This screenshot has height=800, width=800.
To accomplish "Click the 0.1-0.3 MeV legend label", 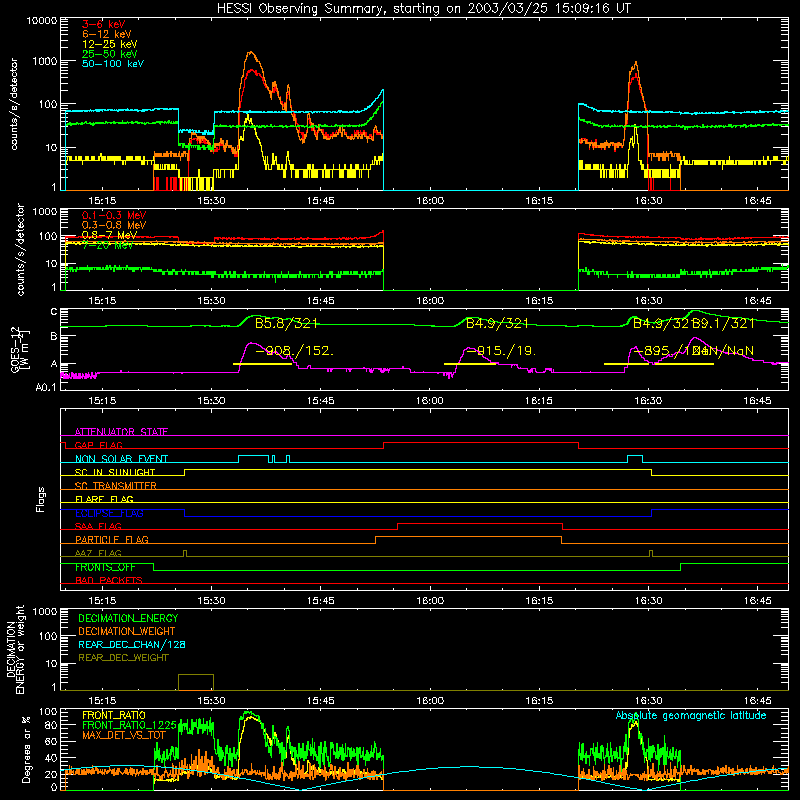I will [114, 215].
